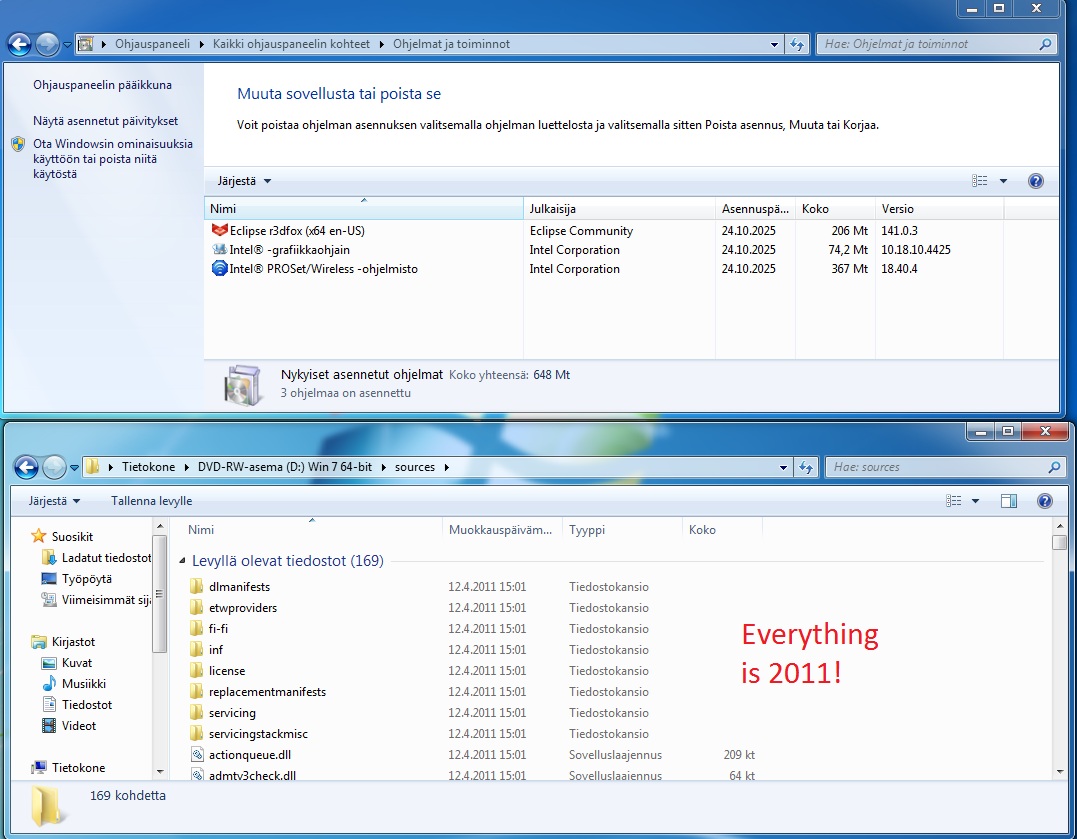Screen dimensions: 1077x839
Task: Click Back arrow in sources window
Action: [26, 467]
